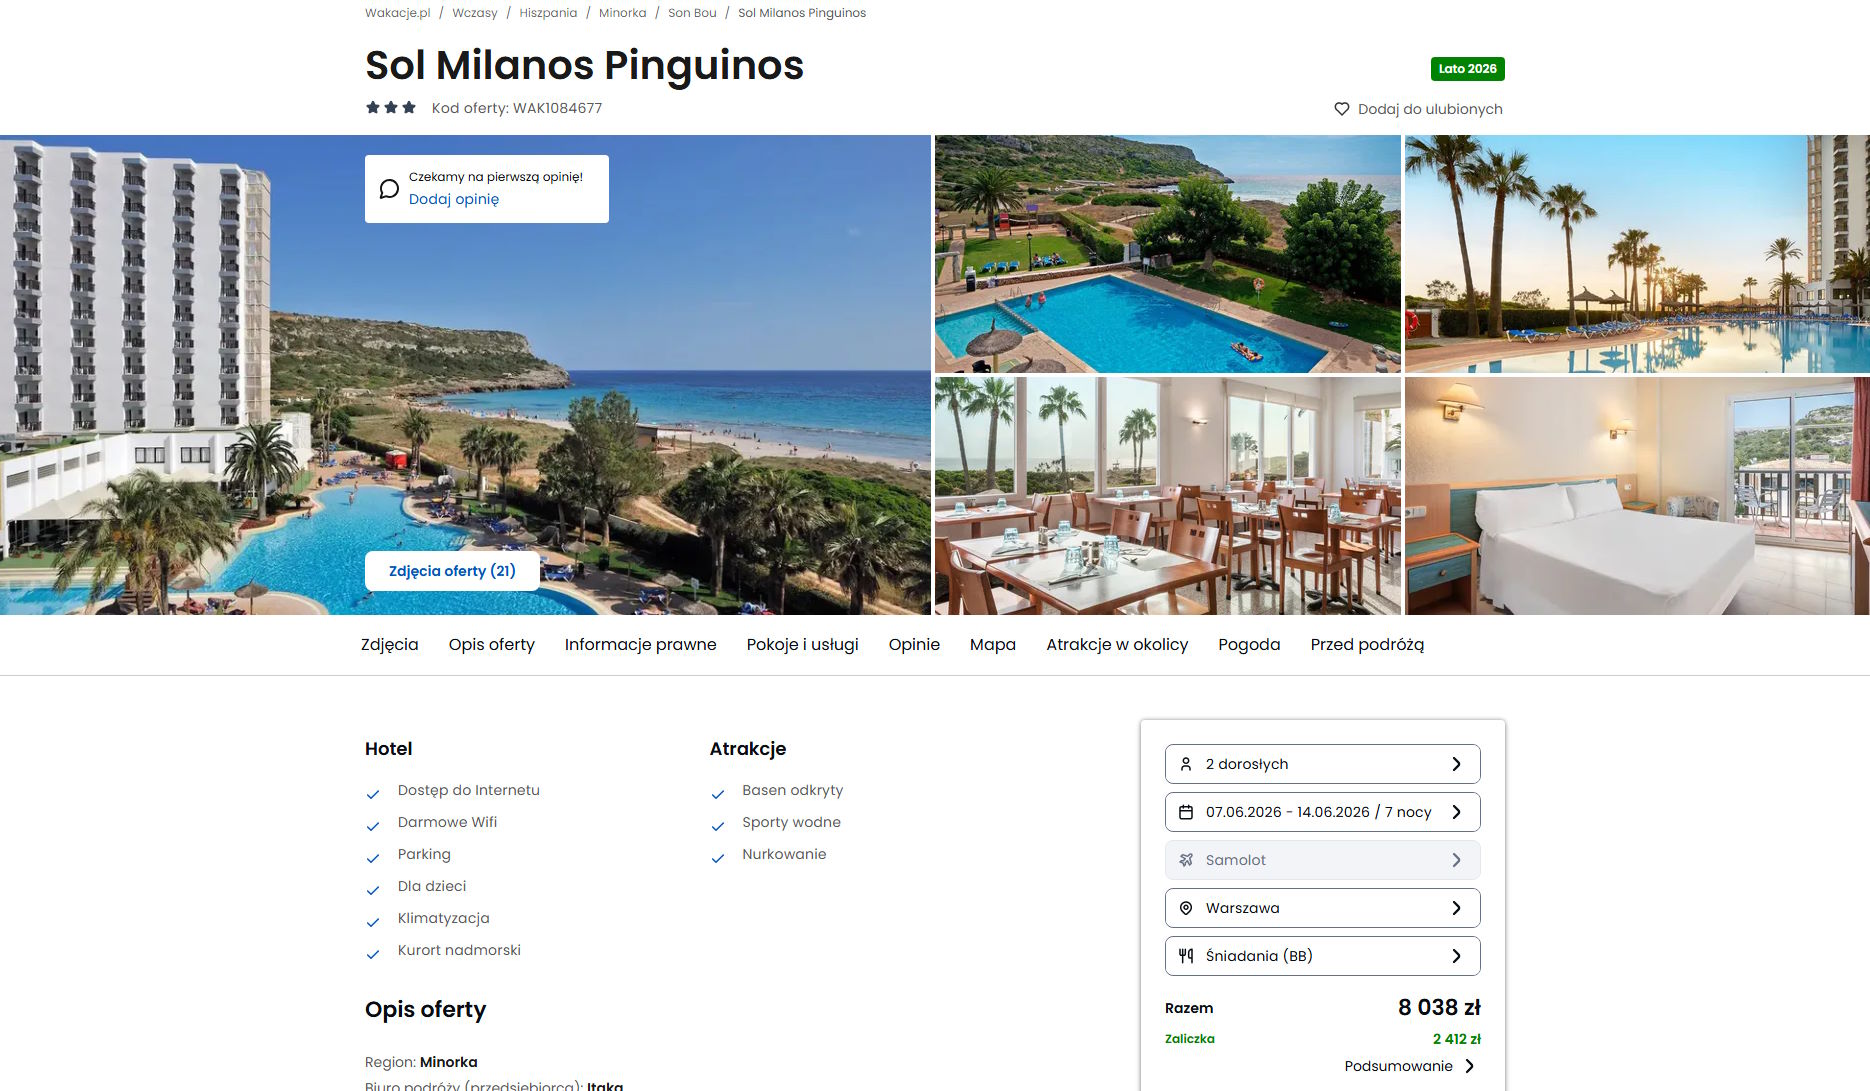The width and height of the screenshot is (1870, 1091).
Task: Open the hotel bedroom photo thumbnail
Action: pyautogui.click(x=1637, y=496)
